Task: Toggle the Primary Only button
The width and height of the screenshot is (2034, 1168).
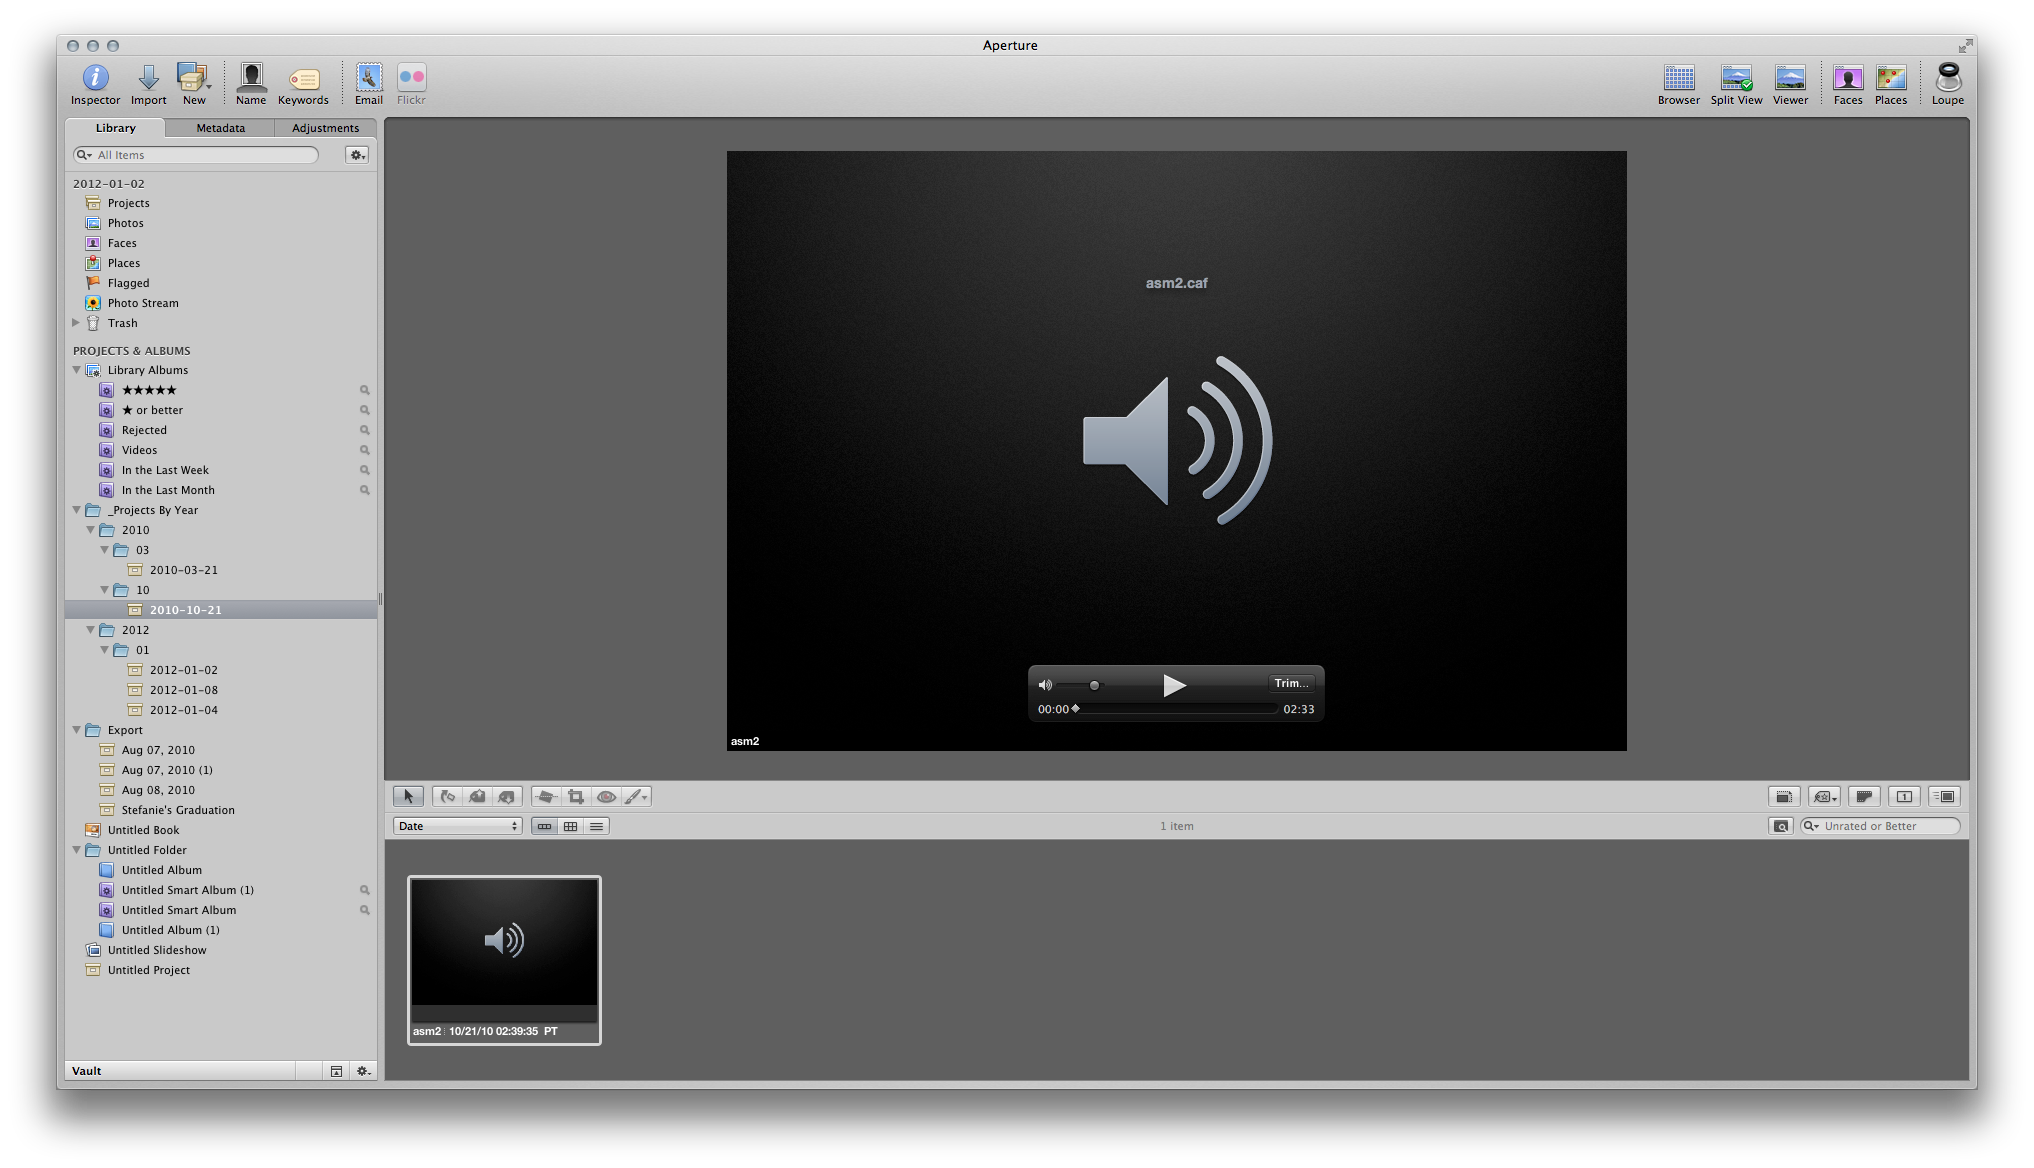Action: 1904,797
